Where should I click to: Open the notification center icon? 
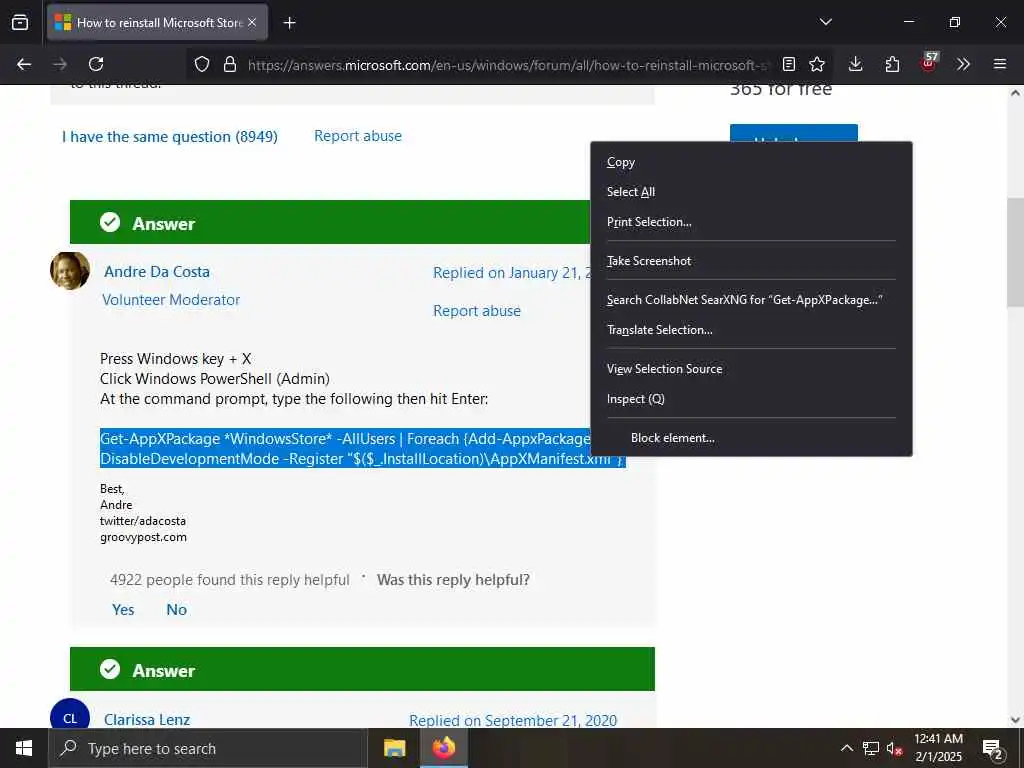995,749
